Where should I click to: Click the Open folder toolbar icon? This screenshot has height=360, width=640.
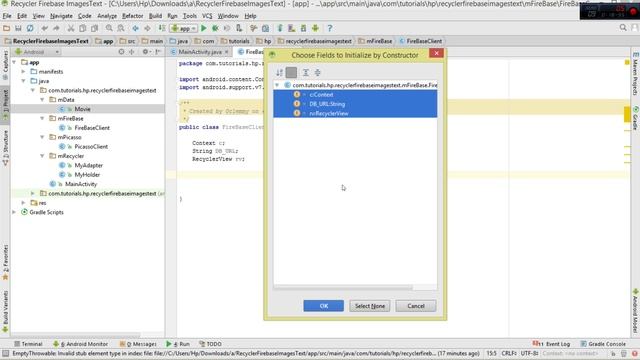(6, 28)
